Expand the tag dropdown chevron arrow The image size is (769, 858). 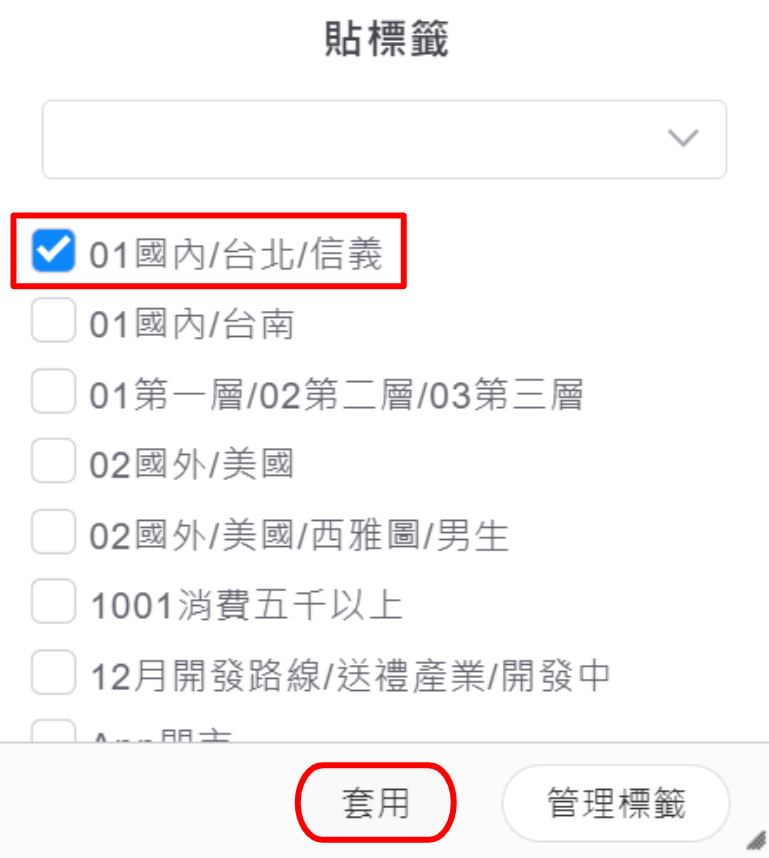click(683, 138)
